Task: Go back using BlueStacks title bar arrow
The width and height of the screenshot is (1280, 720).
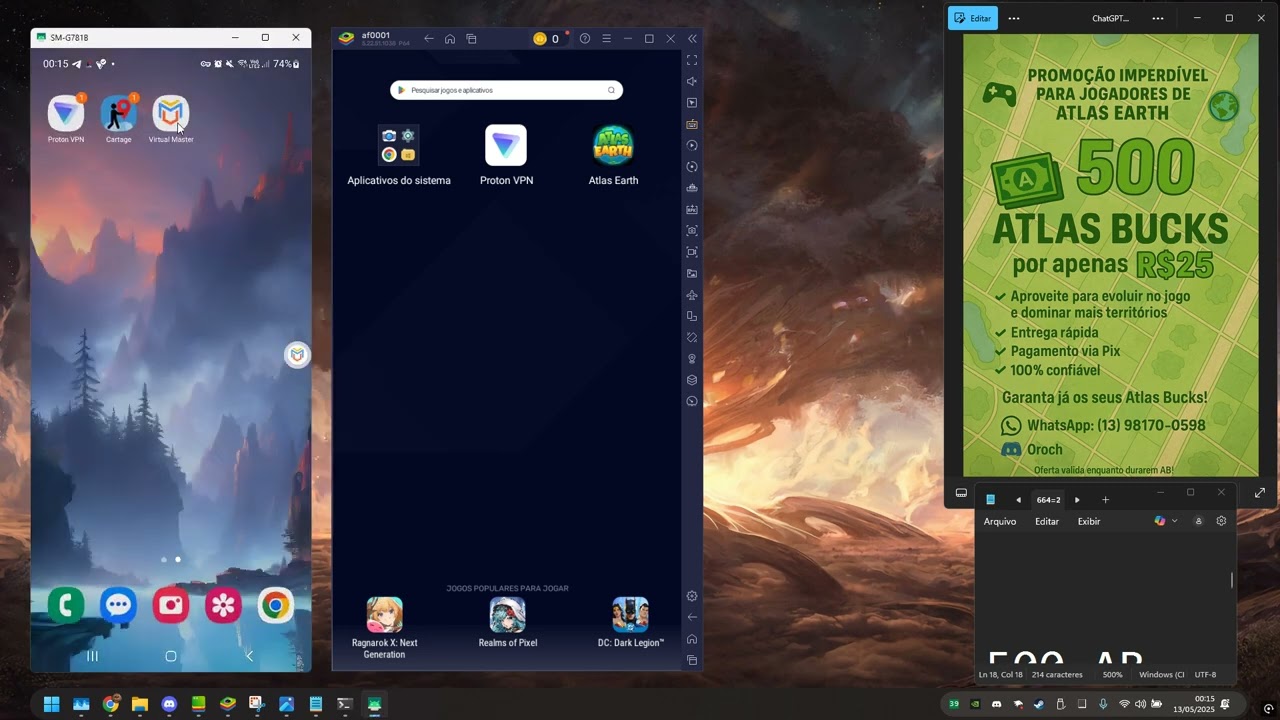Action: pyautogui.click(x=429, y=38)
